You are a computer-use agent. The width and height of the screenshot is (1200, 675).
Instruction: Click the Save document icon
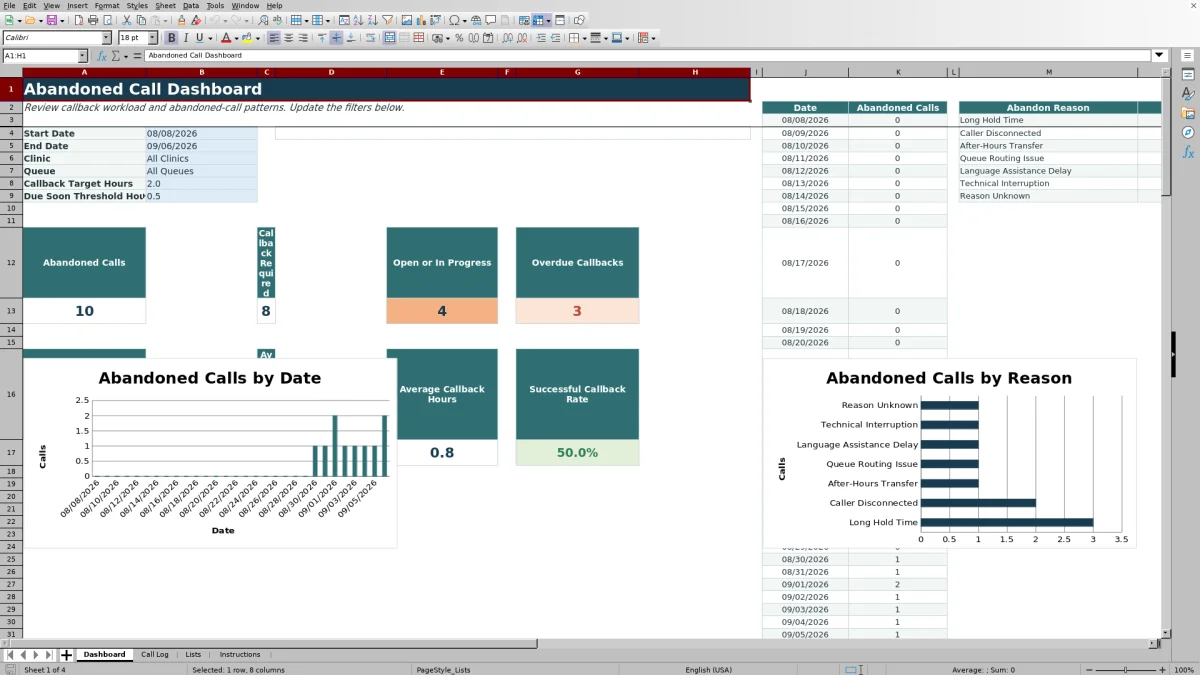(51, 20)
